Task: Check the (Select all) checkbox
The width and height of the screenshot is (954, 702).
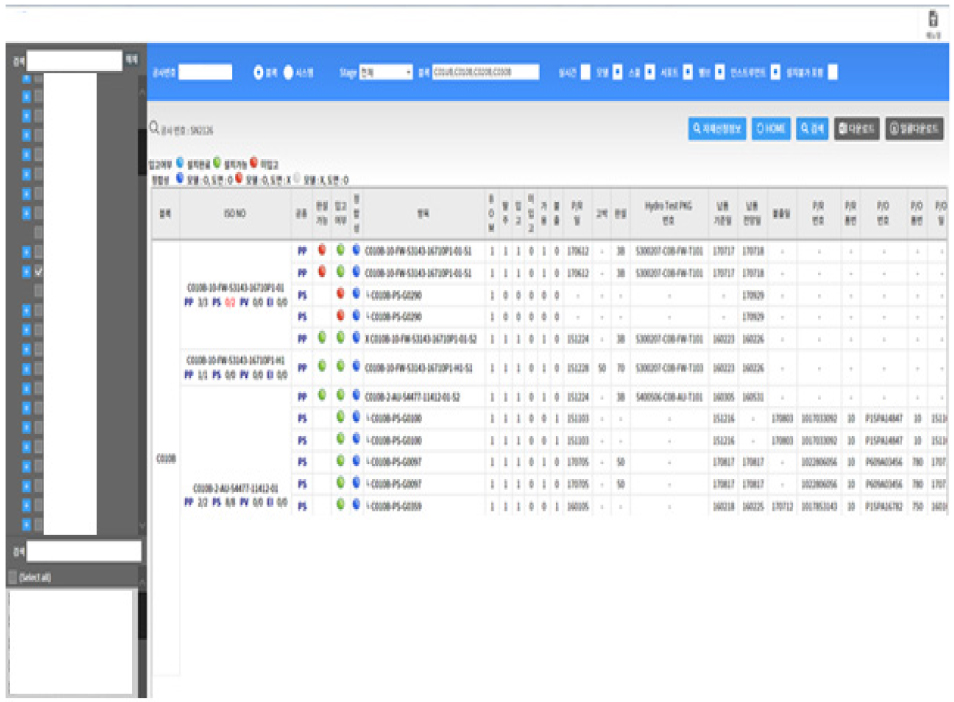Action: point(13,577)
